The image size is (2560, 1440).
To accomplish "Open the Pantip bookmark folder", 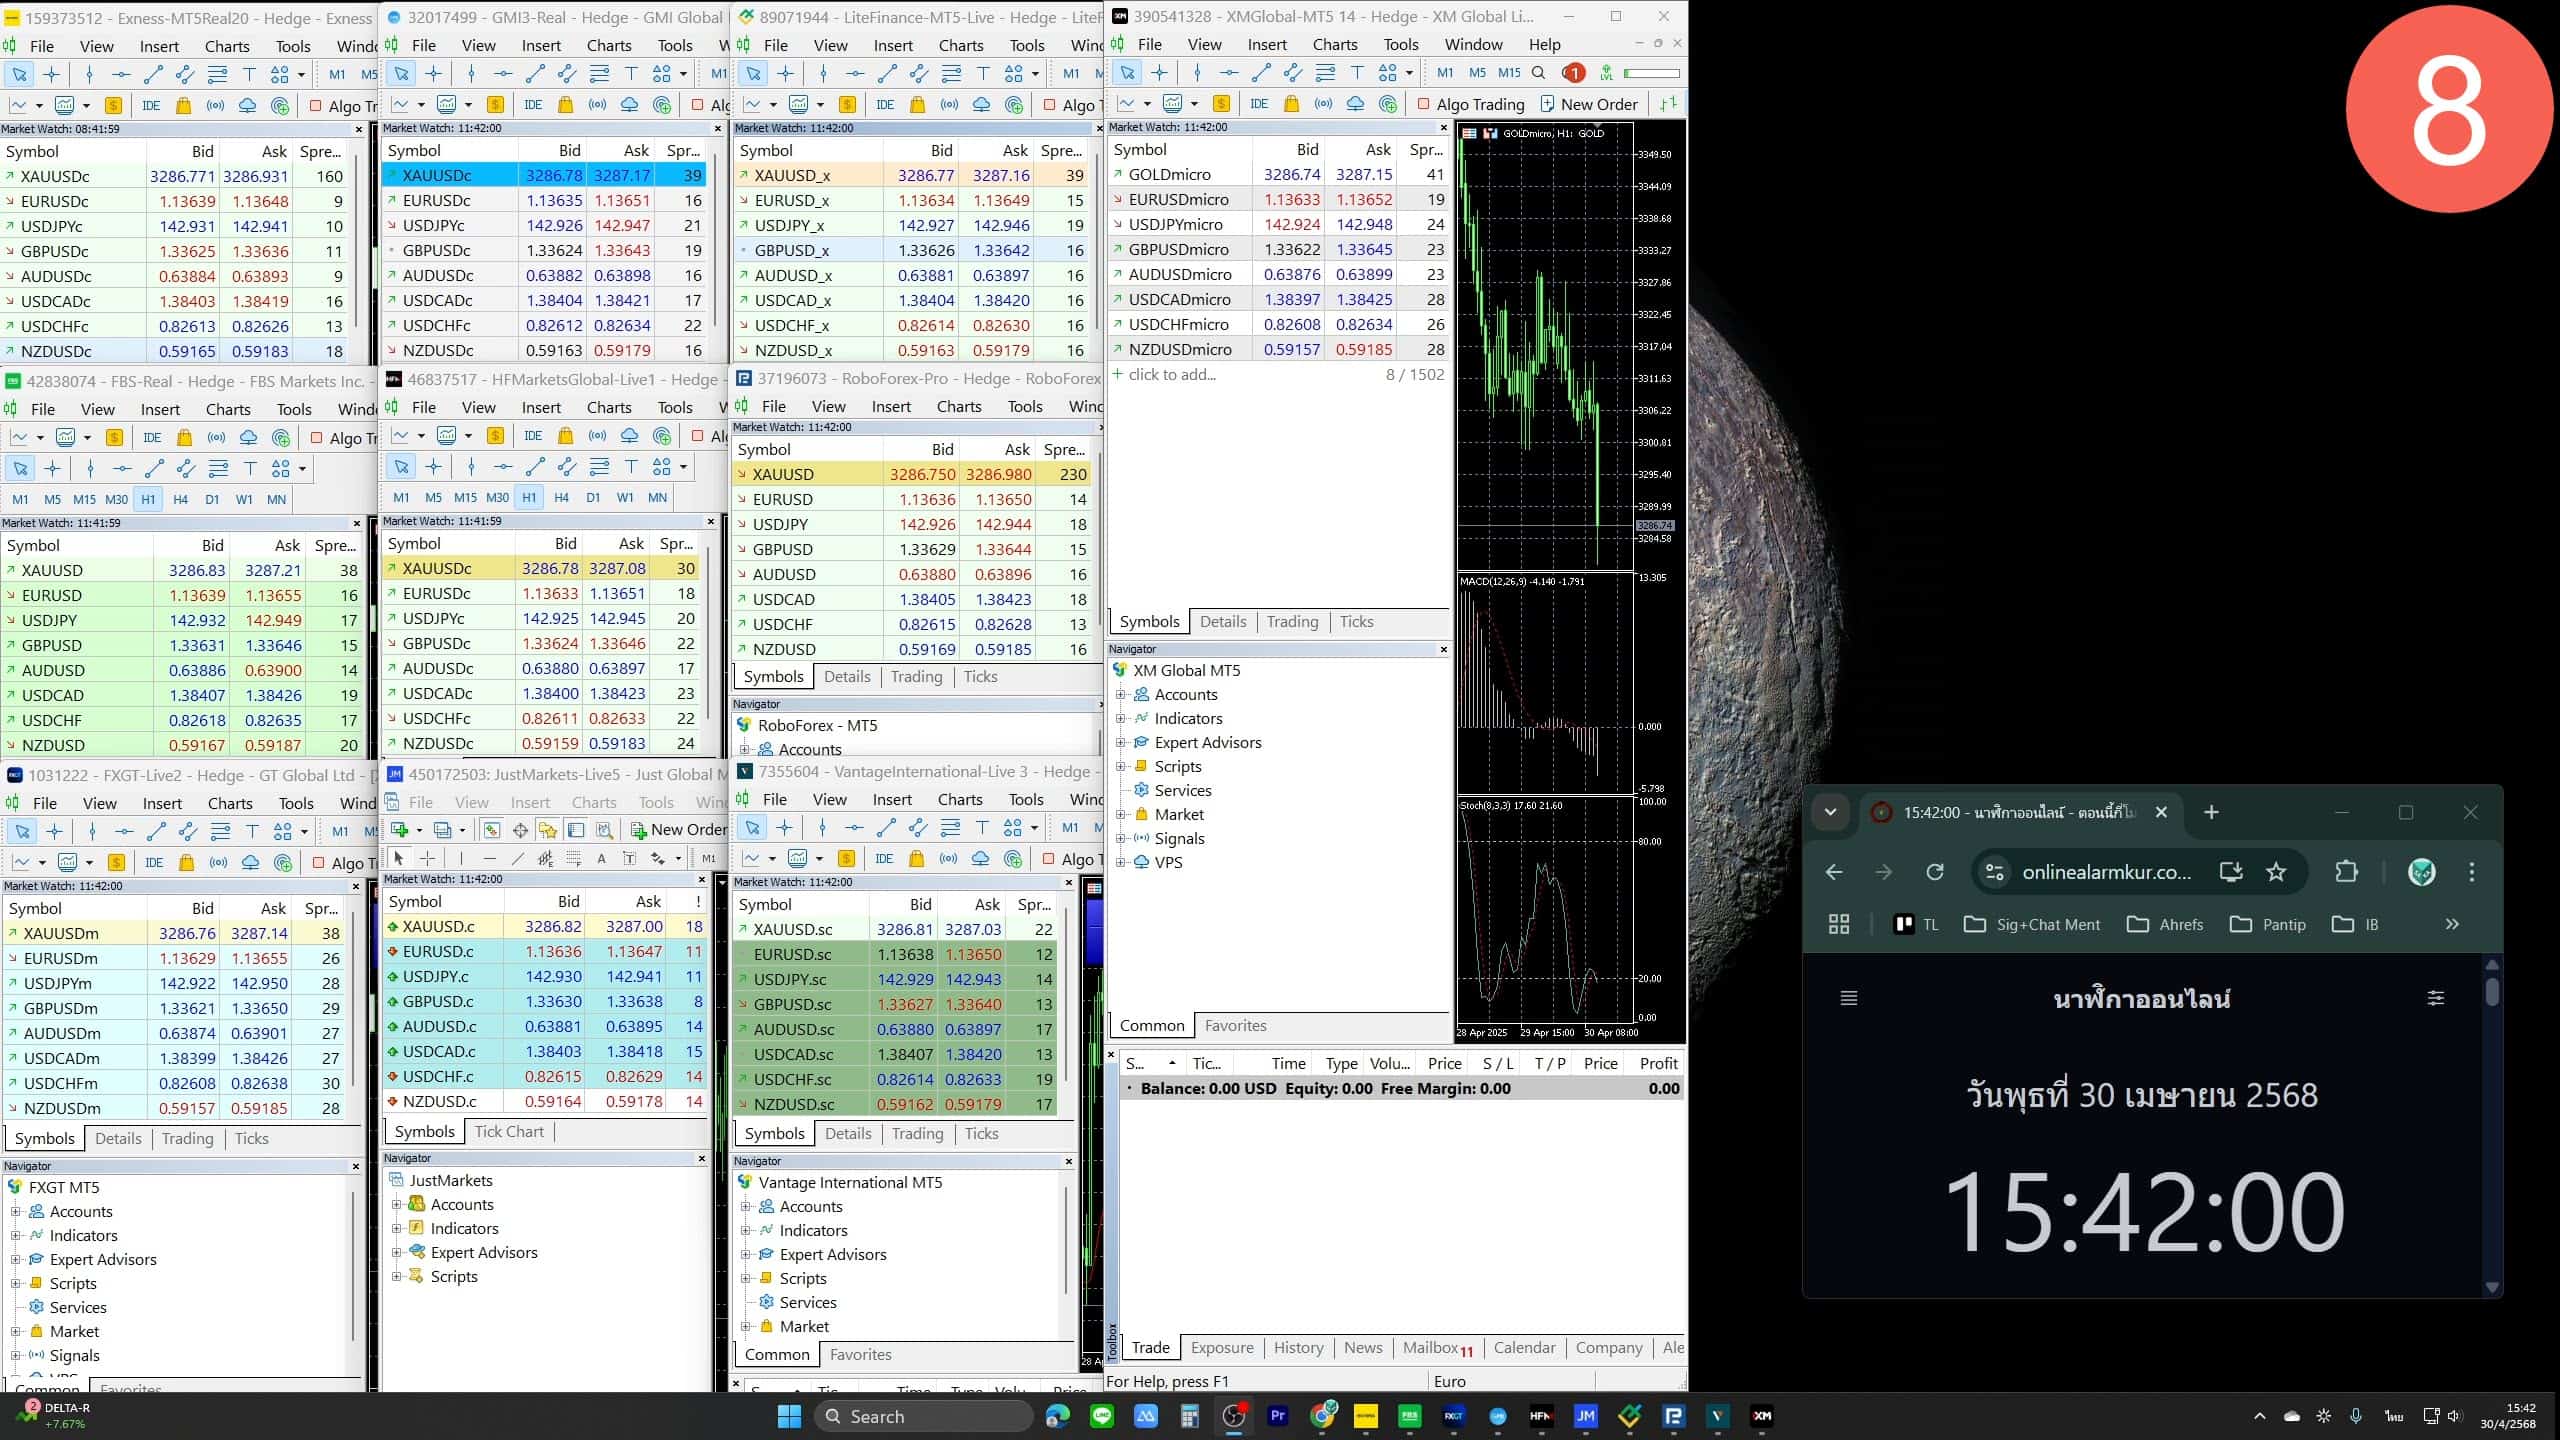I will tap(2268, 925).
